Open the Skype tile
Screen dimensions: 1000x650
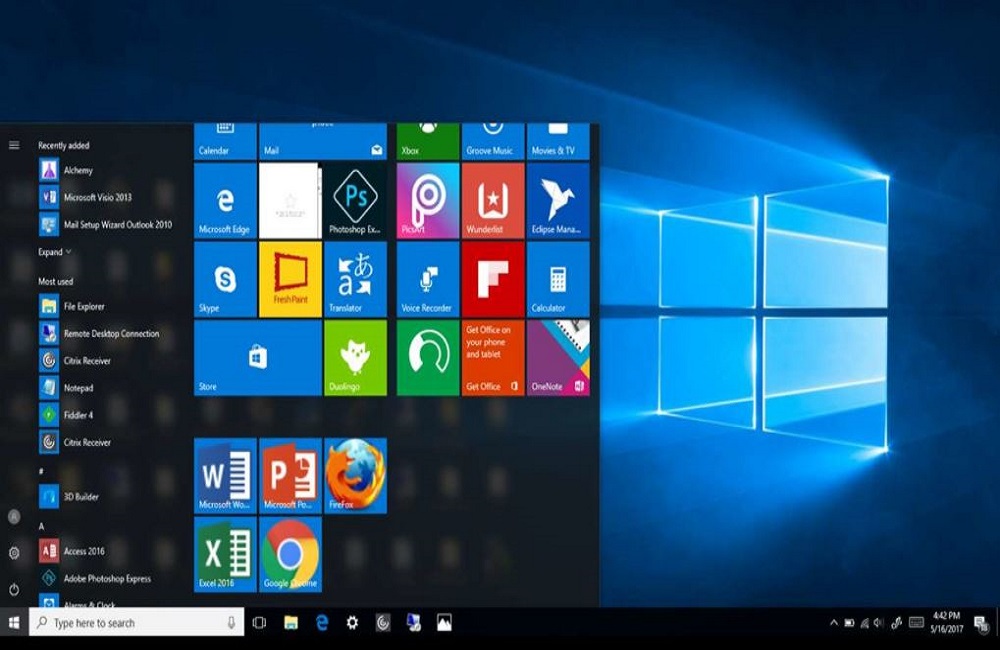[x=225, y=279]
